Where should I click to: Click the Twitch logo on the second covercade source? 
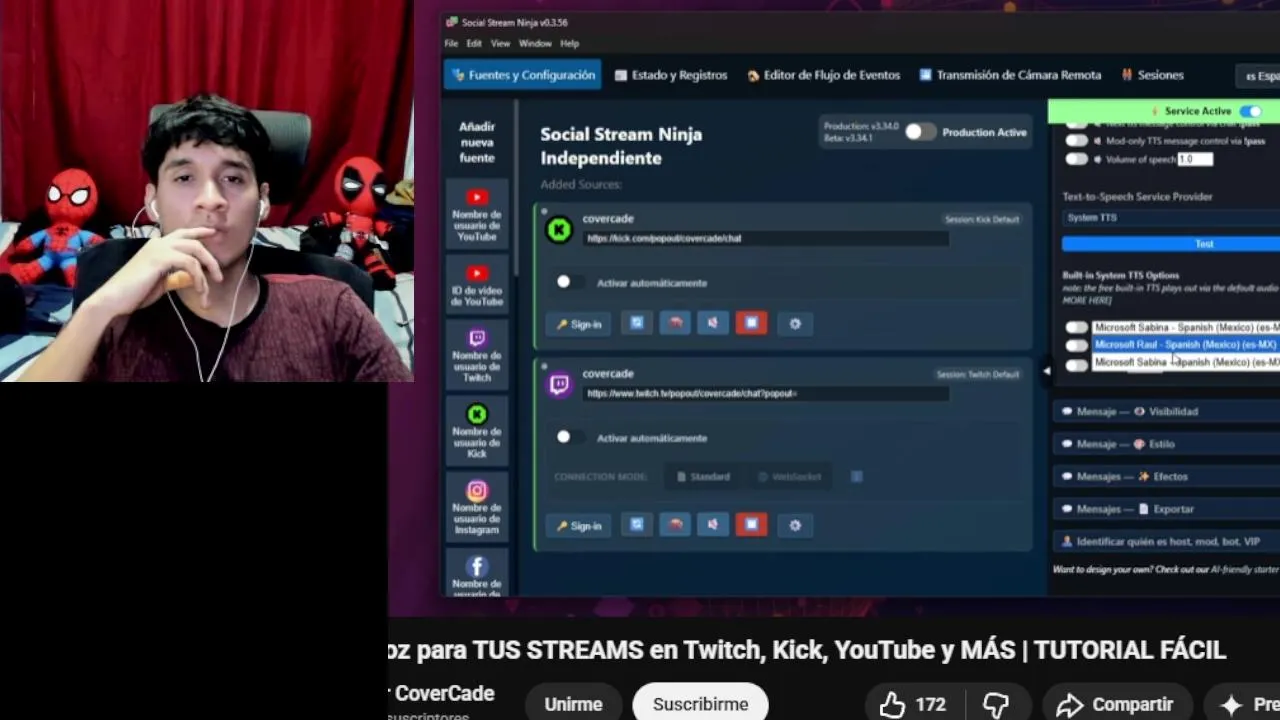click(559, 385)
